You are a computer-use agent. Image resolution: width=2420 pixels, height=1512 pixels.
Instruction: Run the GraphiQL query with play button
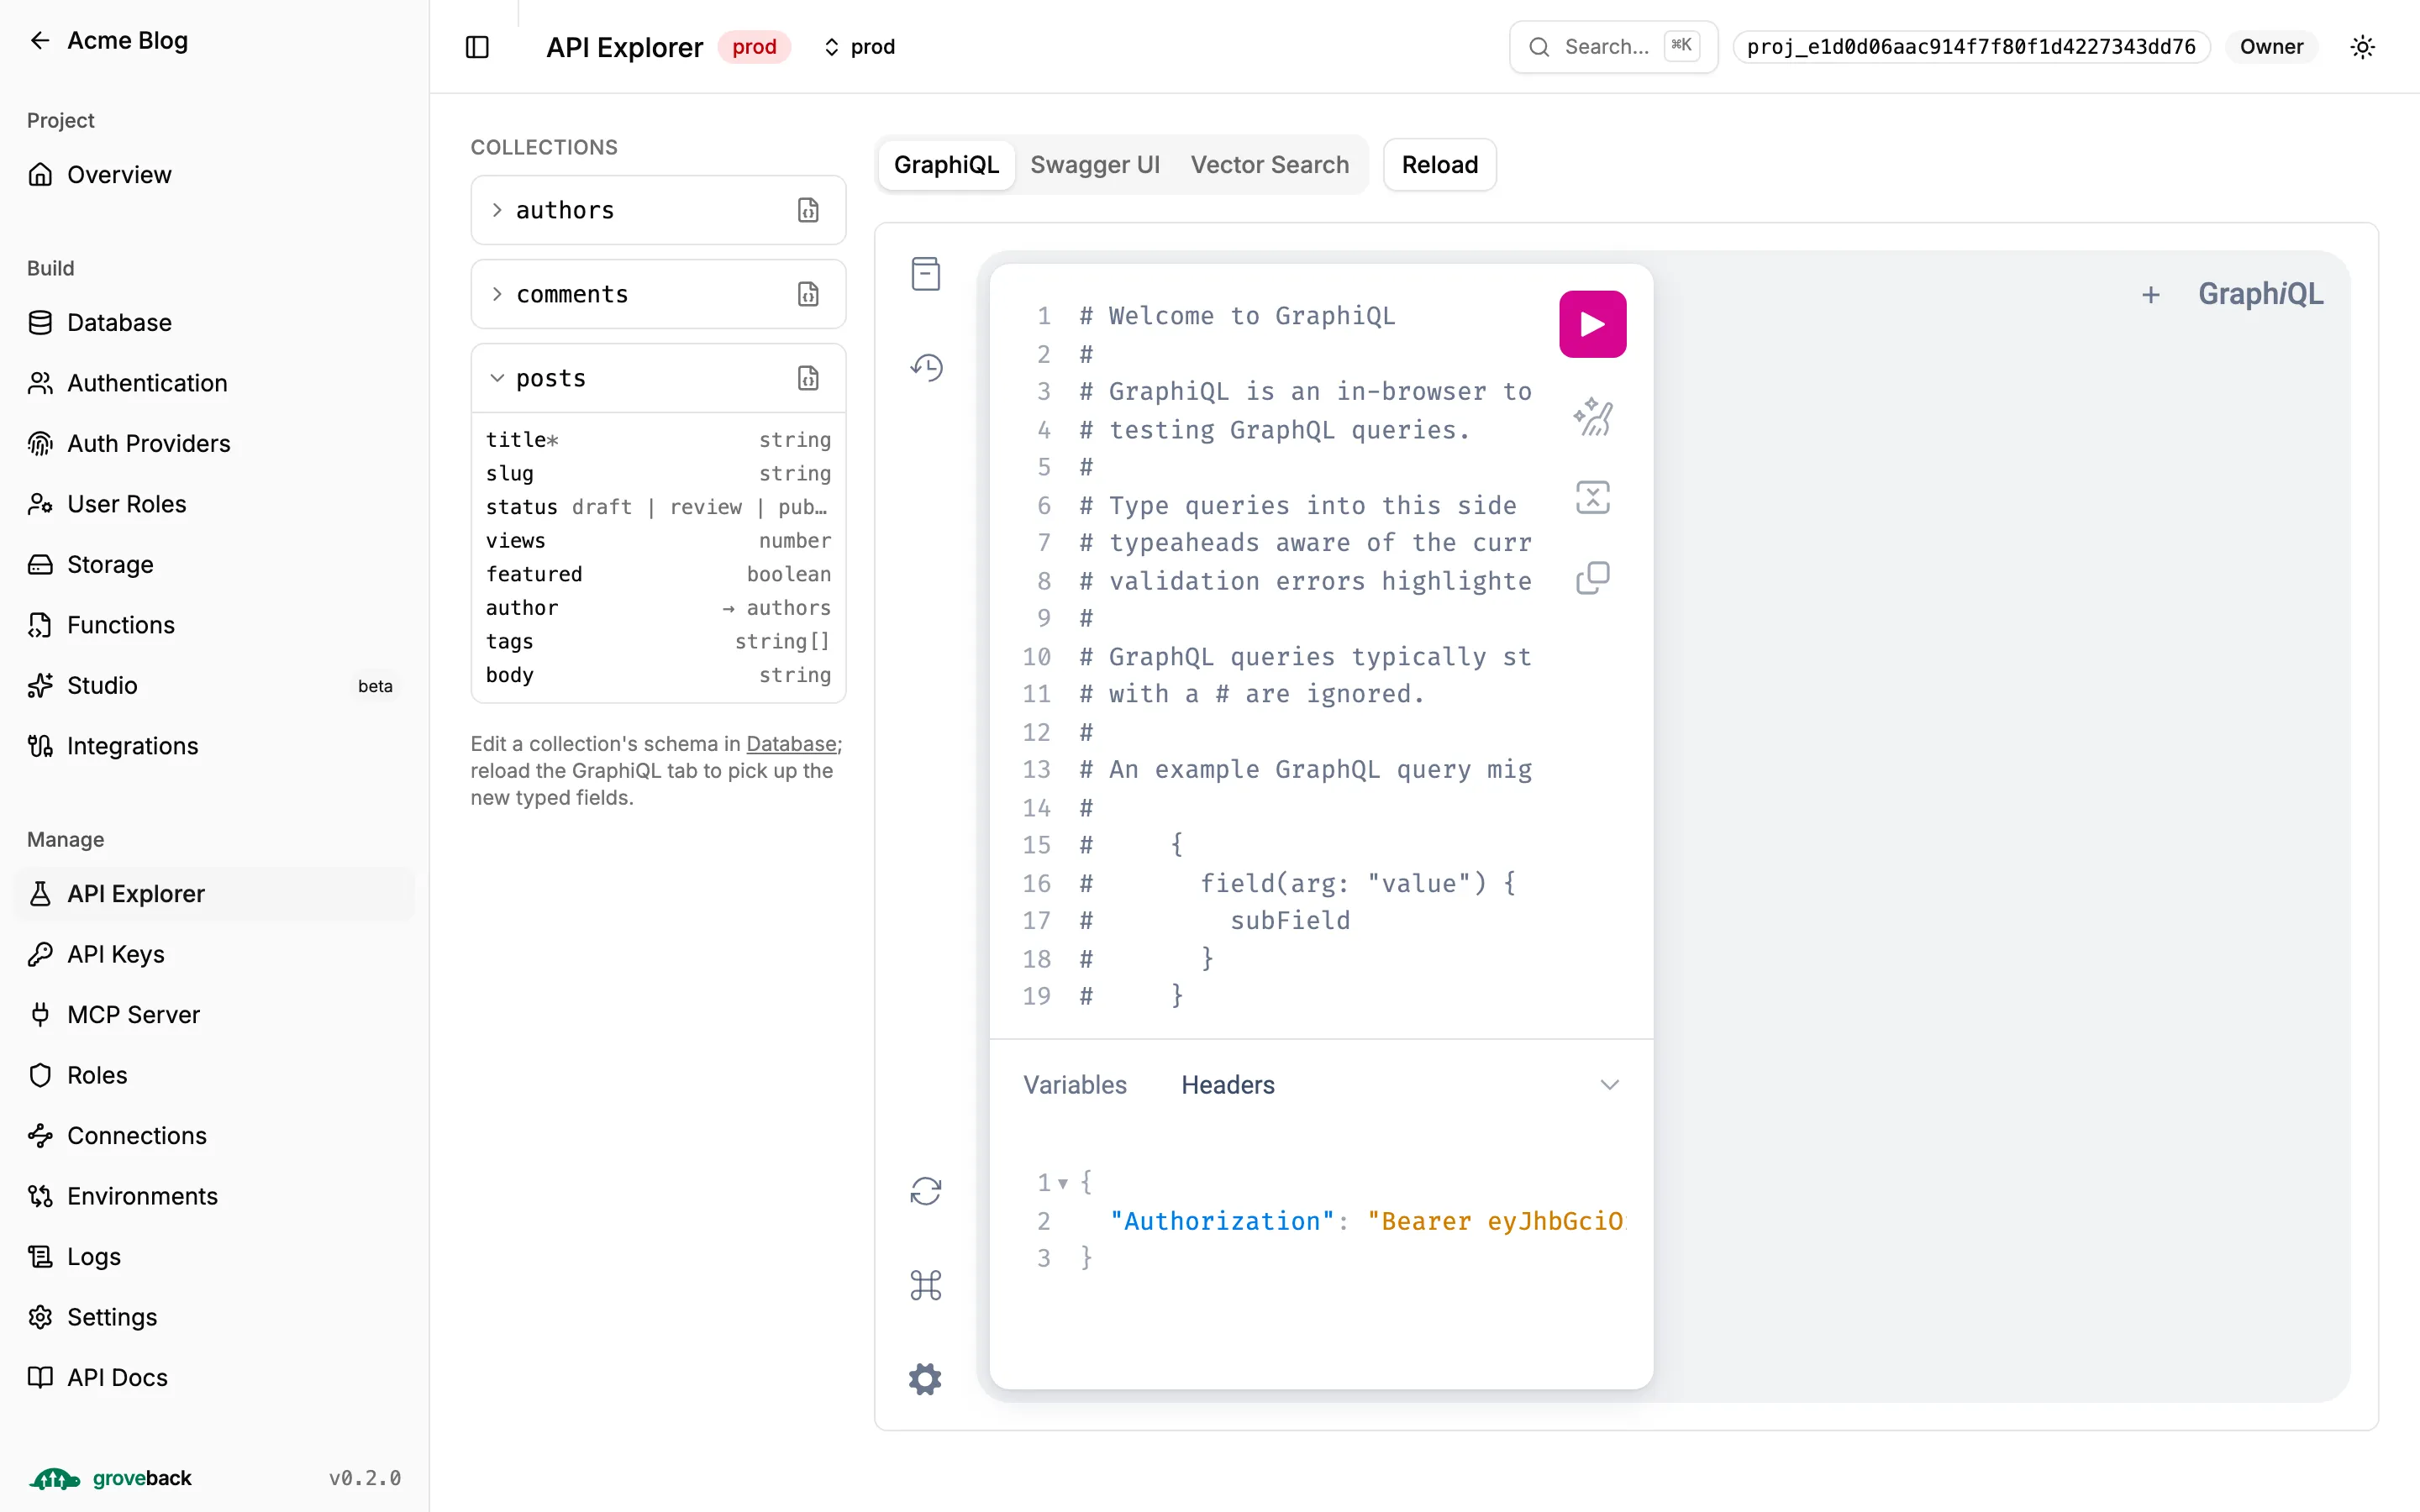coord(1592,324)
